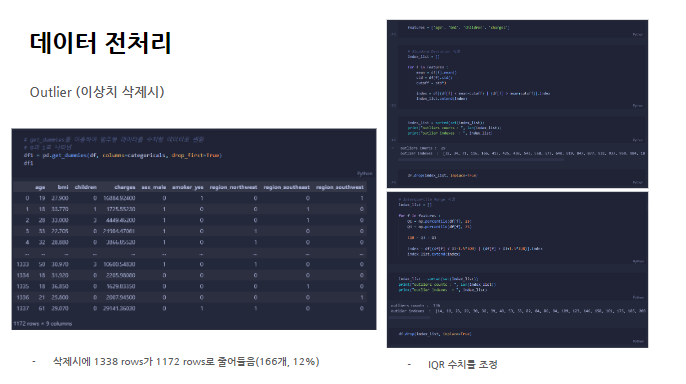
Task: Click the 'outlier indexes' output in the bottom-right screenshot
Action: (518, 311)
